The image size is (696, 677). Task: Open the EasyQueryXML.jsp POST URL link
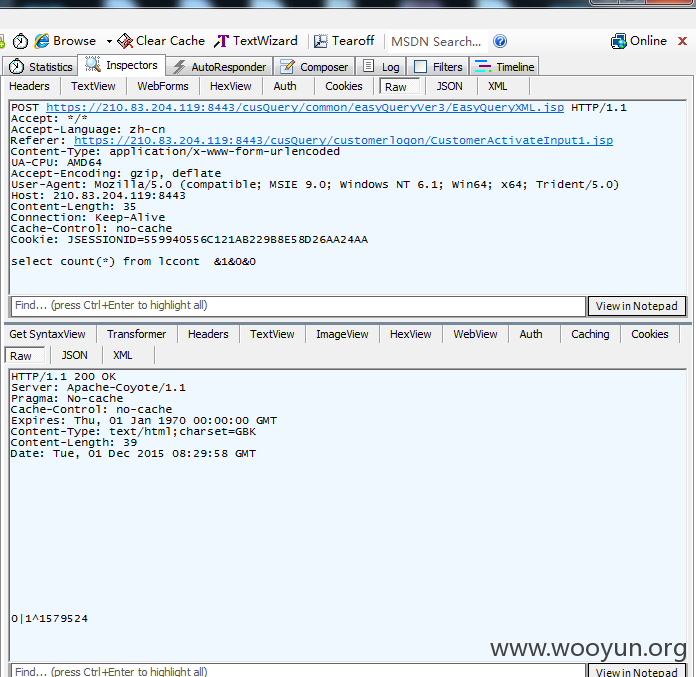(x=305, y=107)
